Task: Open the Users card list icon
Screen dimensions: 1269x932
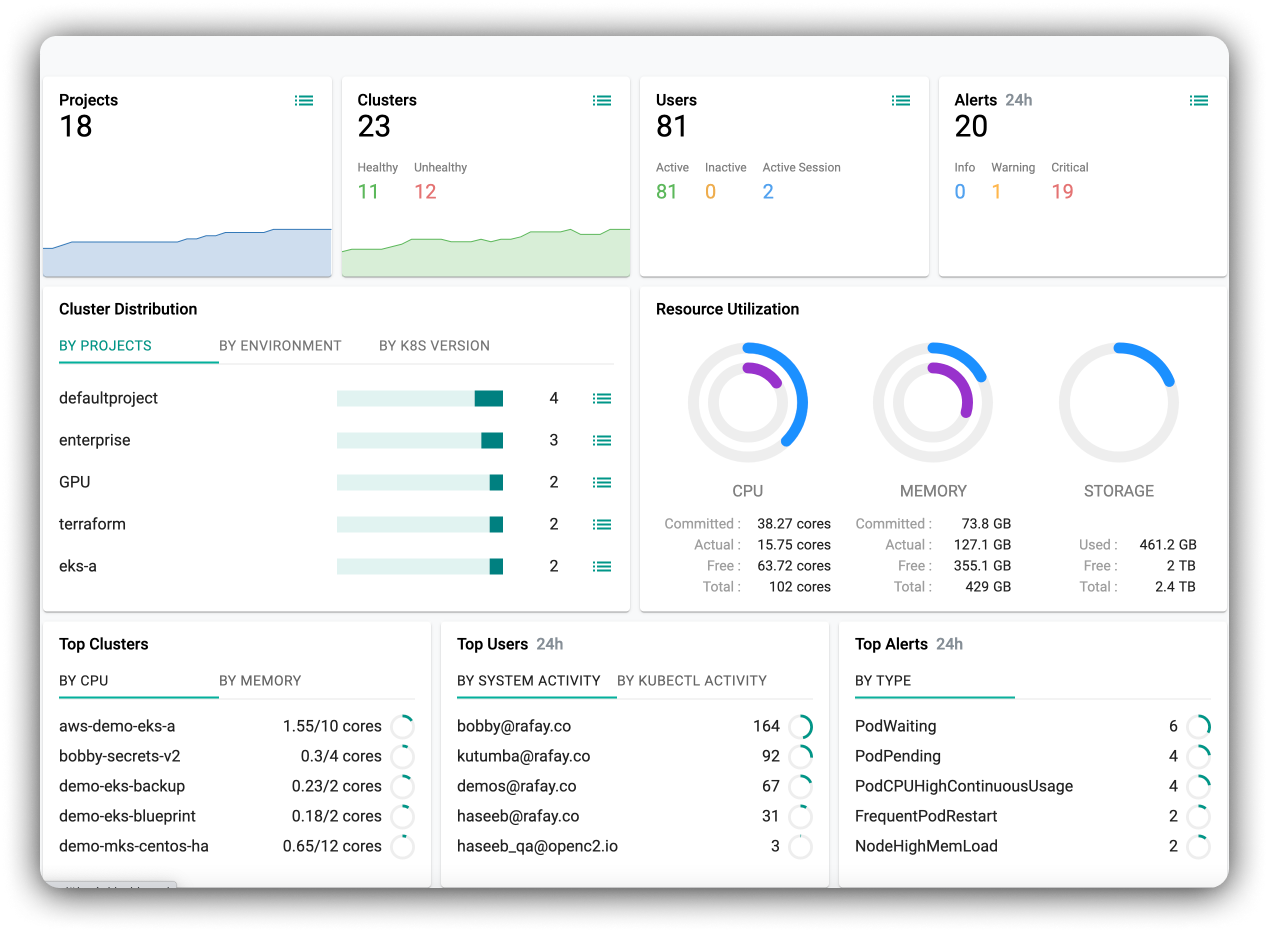Action: click(x=901, y=100)
